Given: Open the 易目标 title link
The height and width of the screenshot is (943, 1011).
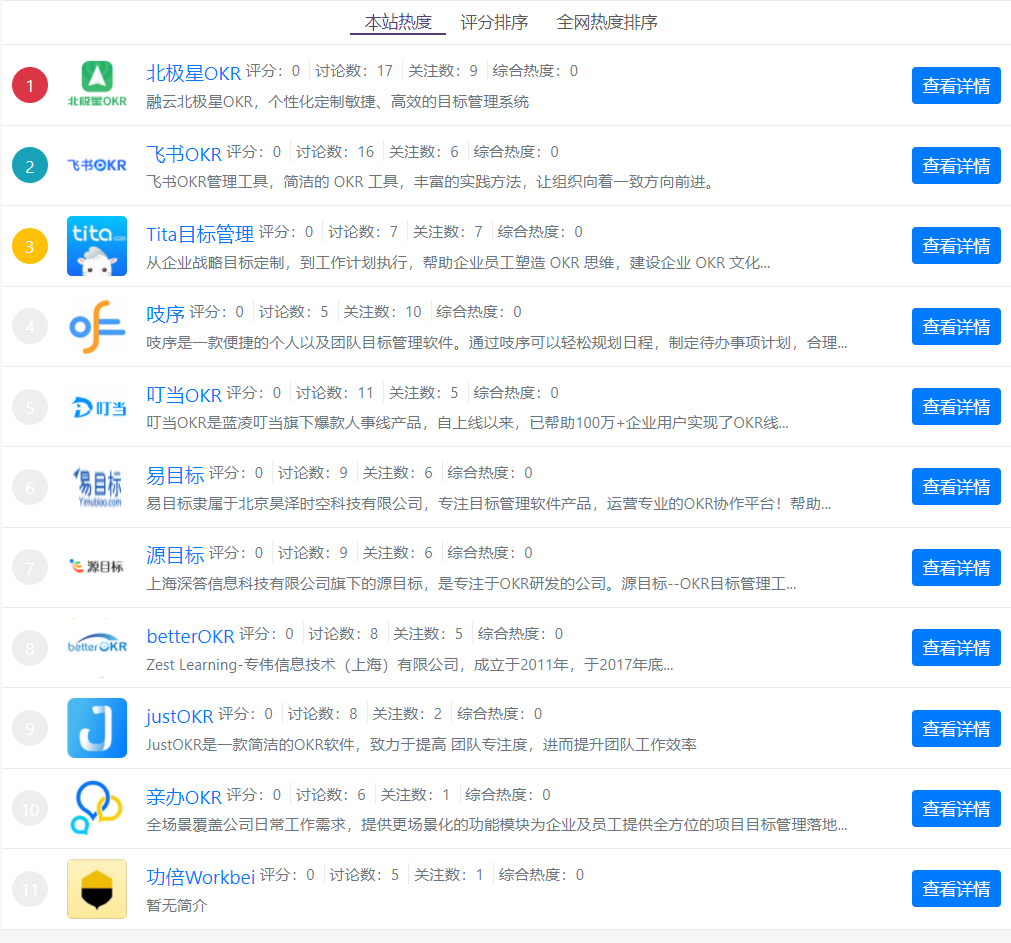Looking at the screenshot, I should [175, 475].
